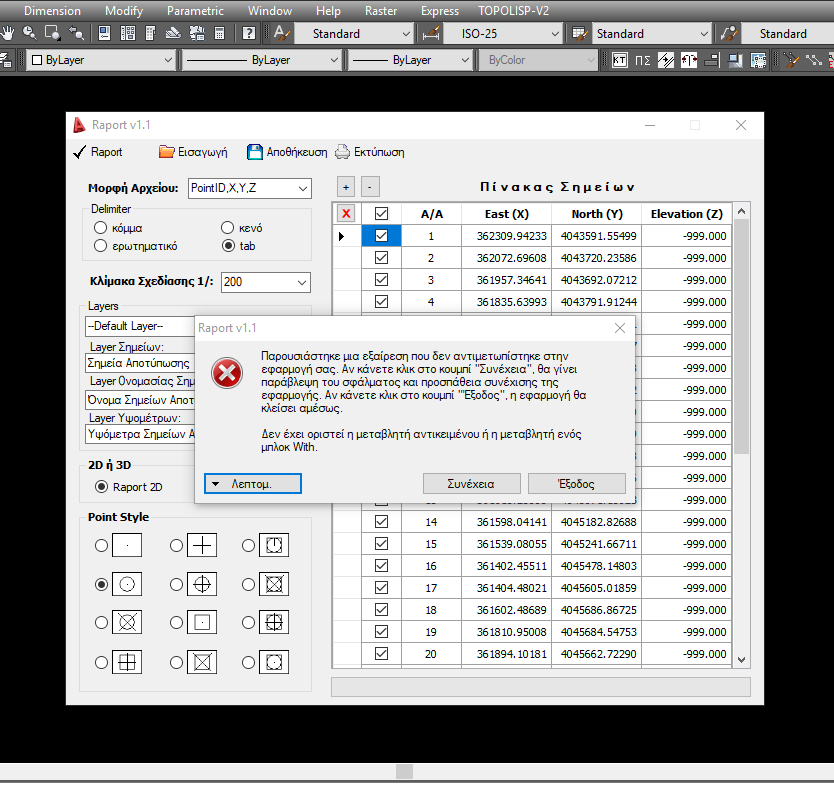The image size is (834, 786).
Task: Open the Markup Set Manager icon
Action: (197, 34)
